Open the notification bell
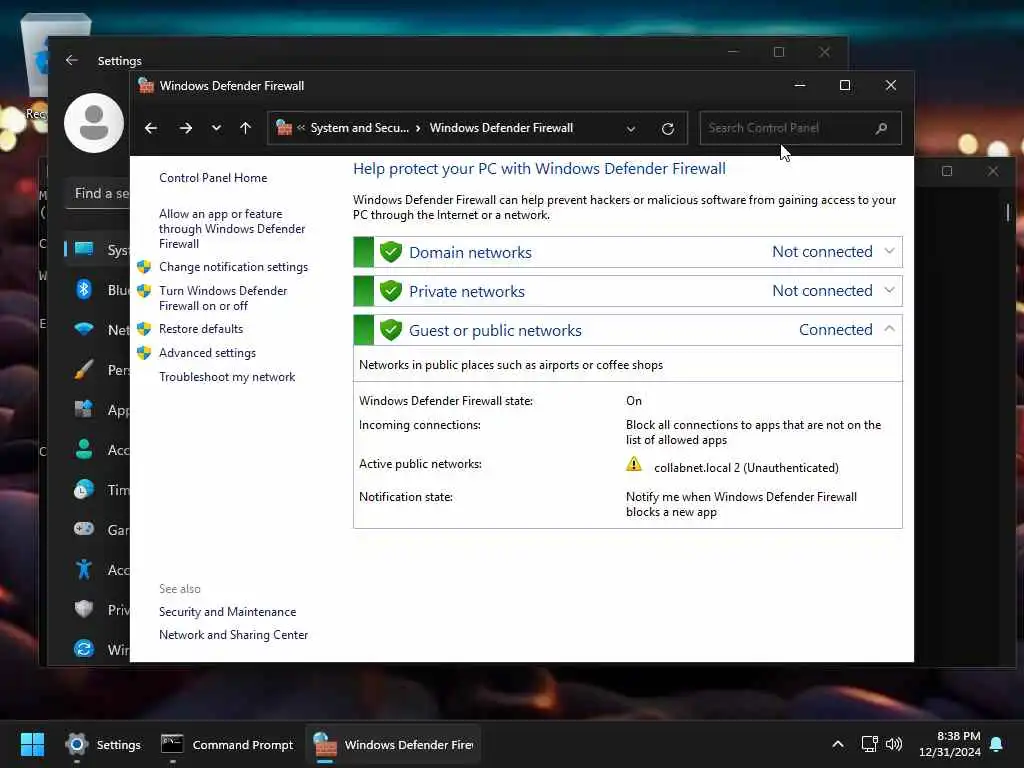This screenshot has height=768, width=1024. point(997,744)
